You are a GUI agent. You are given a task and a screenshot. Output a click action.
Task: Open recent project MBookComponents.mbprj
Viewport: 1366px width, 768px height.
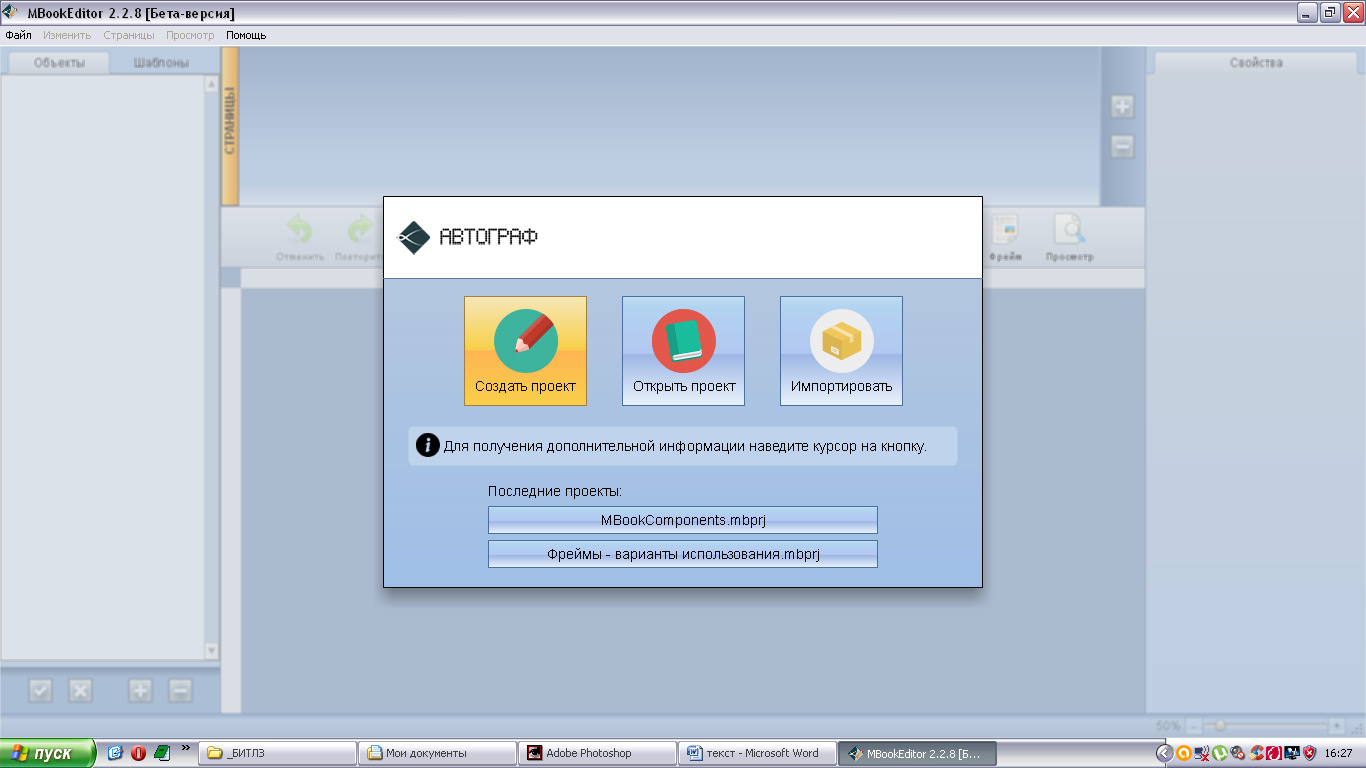point(683,520)
